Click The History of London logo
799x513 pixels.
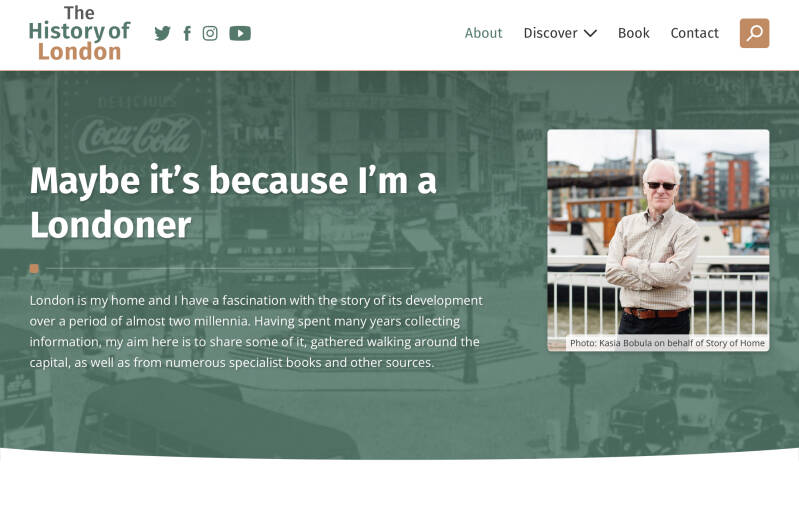(79, 34)
